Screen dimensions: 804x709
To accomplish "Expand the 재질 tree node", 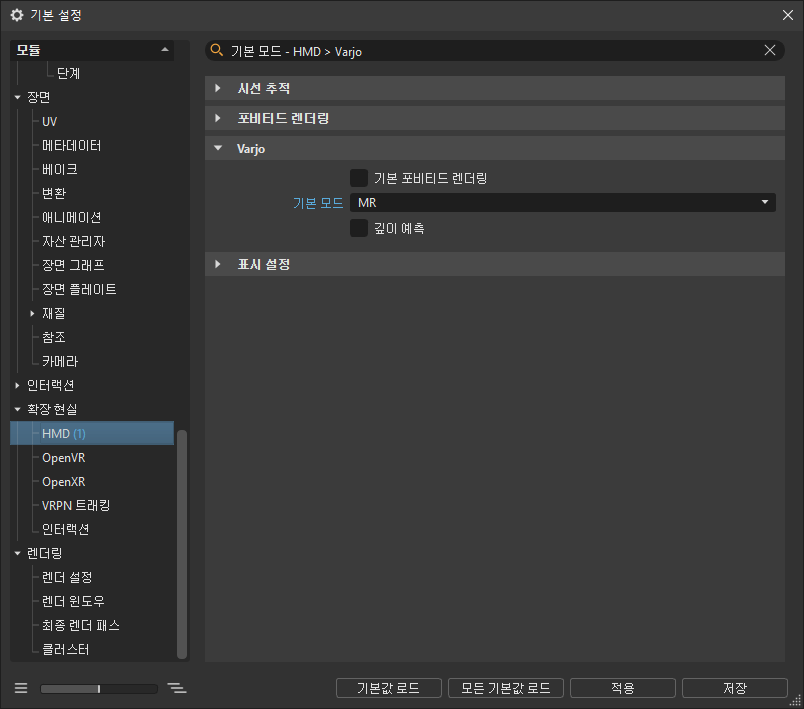I will 32,313.
